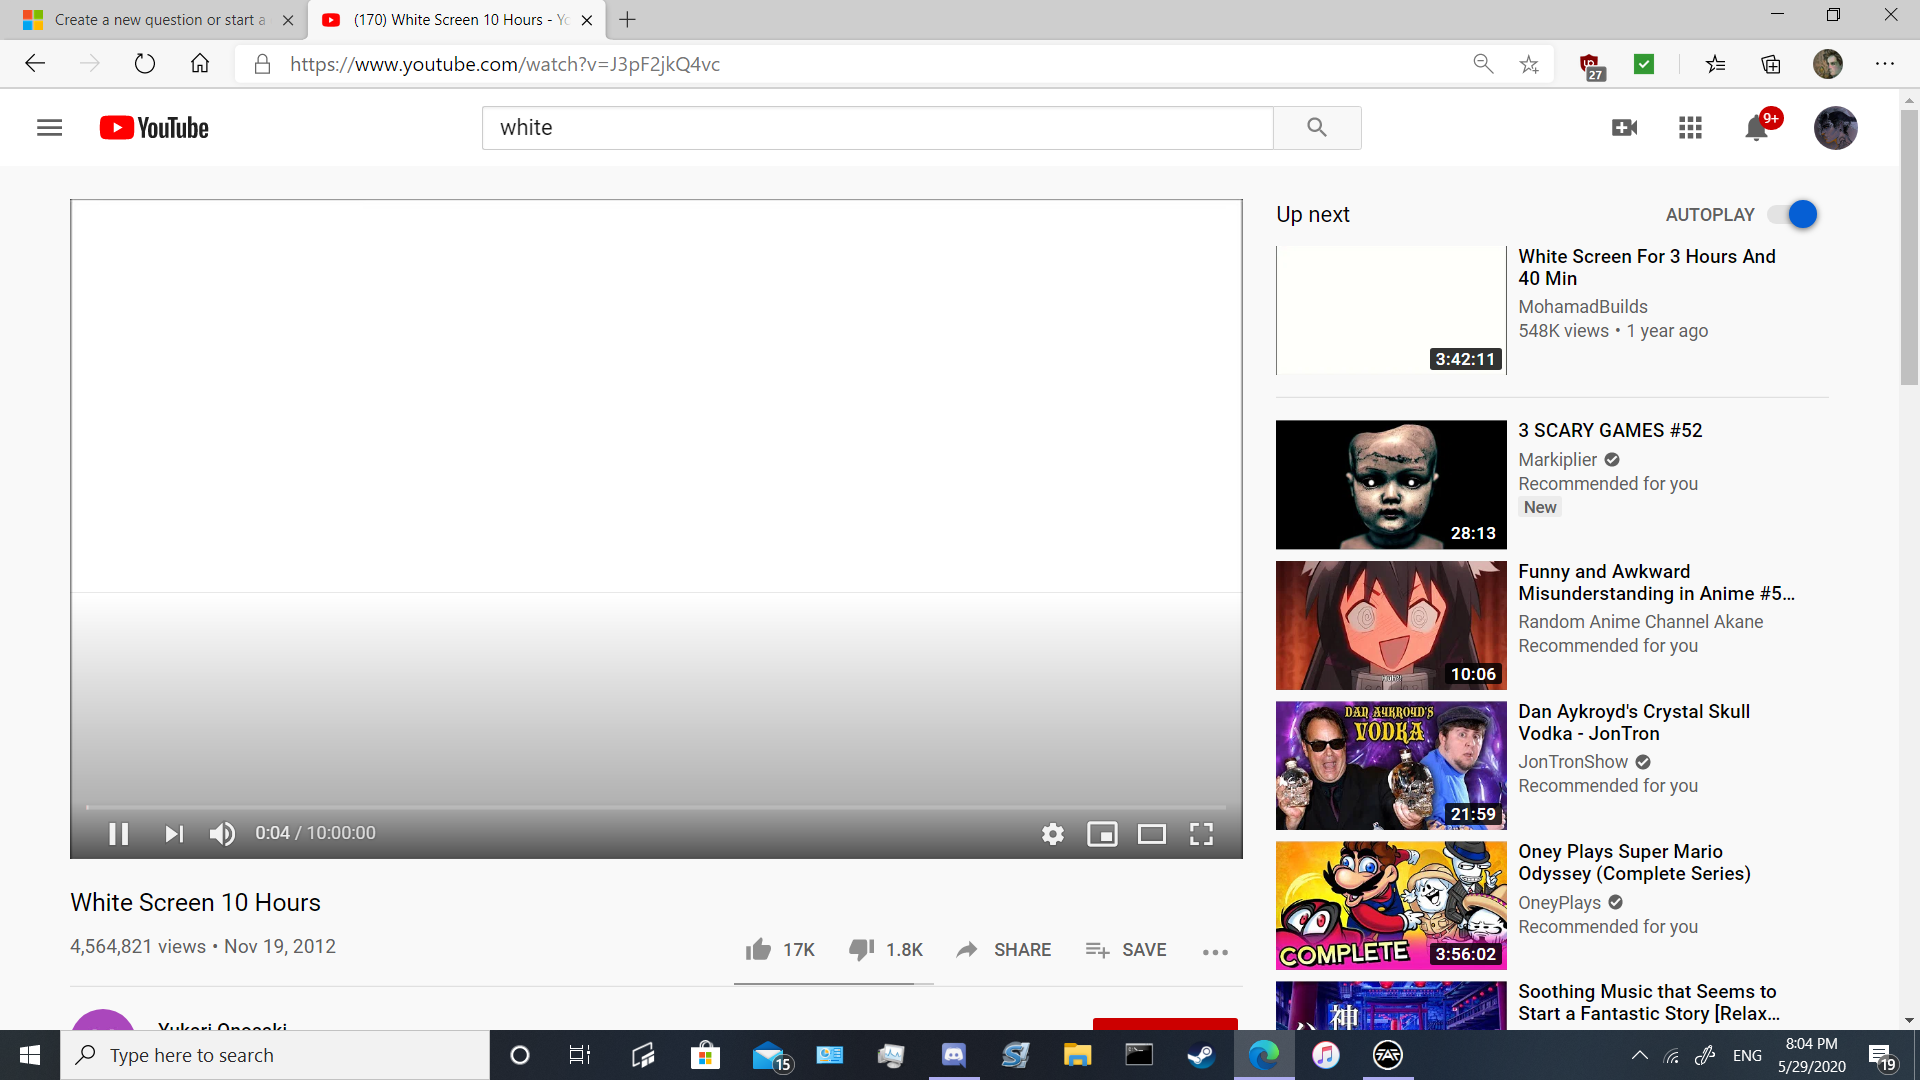
Task: Open White Screen For 3 Hours thumbnail
Action: (x=1391, y=310)
